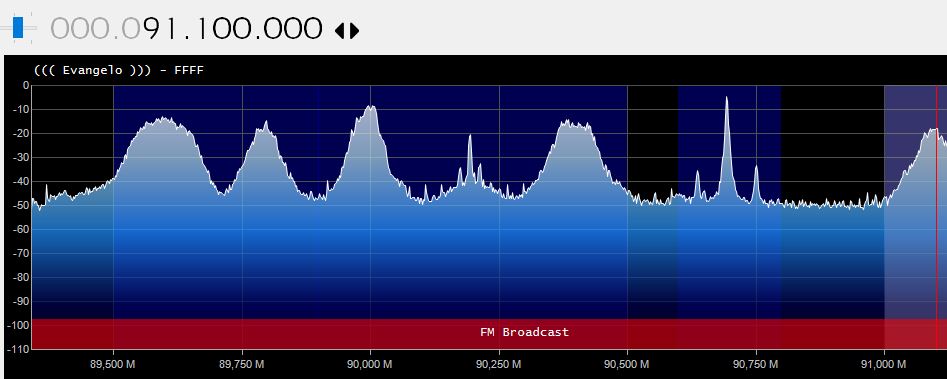The image size is (947, 379).
Task: Click the 89,500 M frequency axis label
Action: tap(113, 365)
